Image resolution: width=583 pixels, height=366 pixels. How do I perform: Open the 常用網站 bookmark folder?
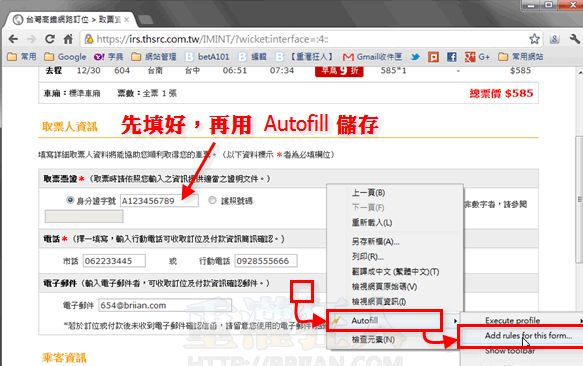tap(521, 57)
